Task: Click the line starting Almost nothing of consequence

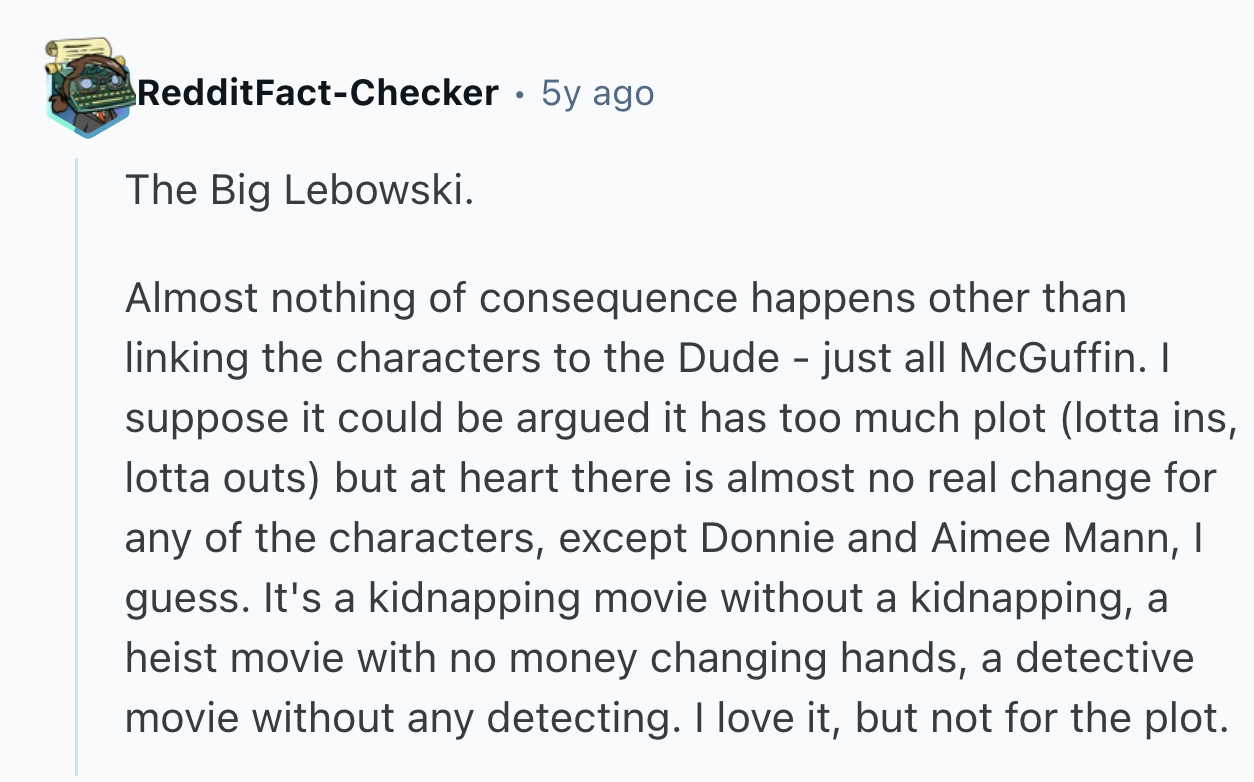Action: [625, 299]
